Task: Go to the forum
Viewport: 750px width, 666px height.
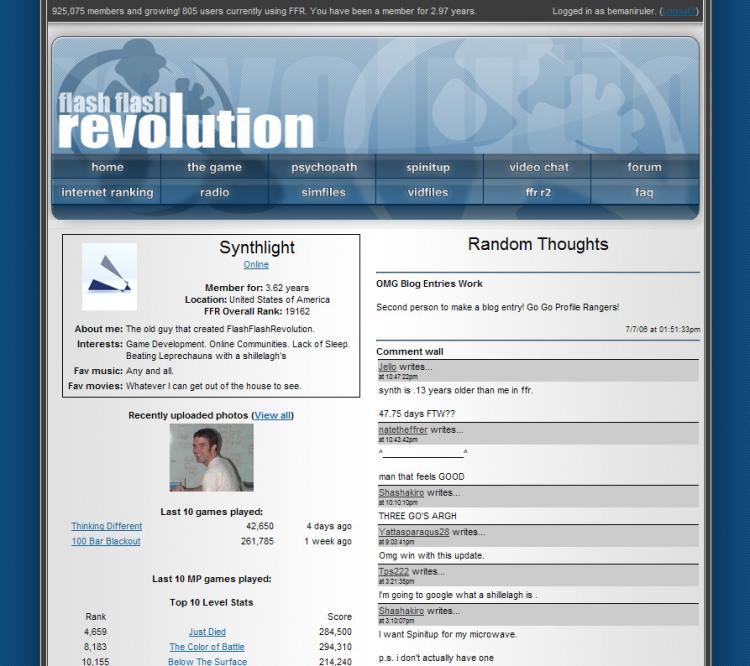Action: point(644,167)
